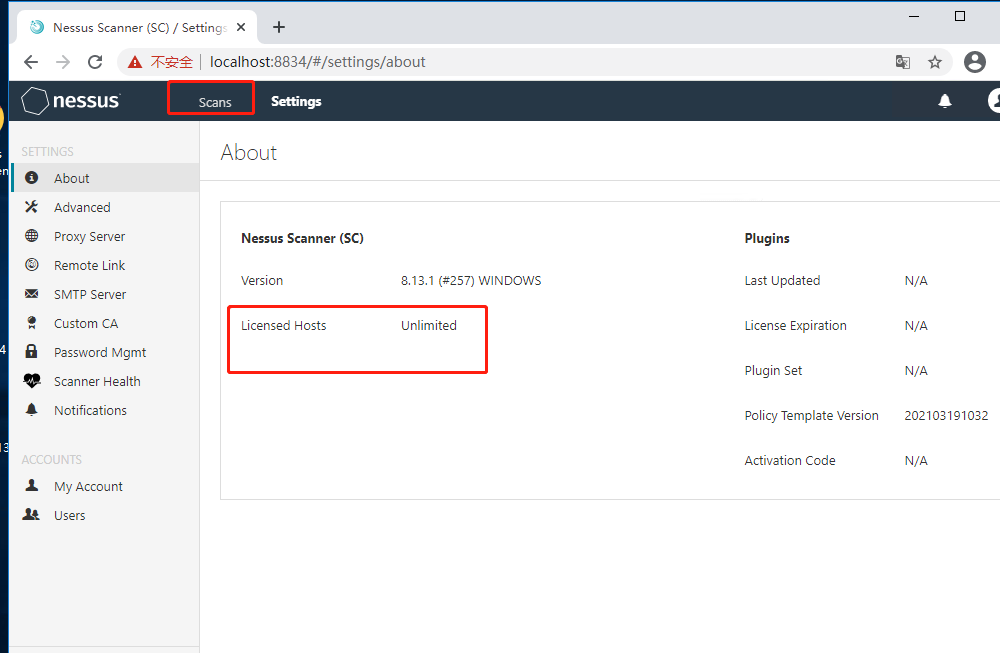
Task: Bookmark this page with the star
Action: (x=934, y=62)
